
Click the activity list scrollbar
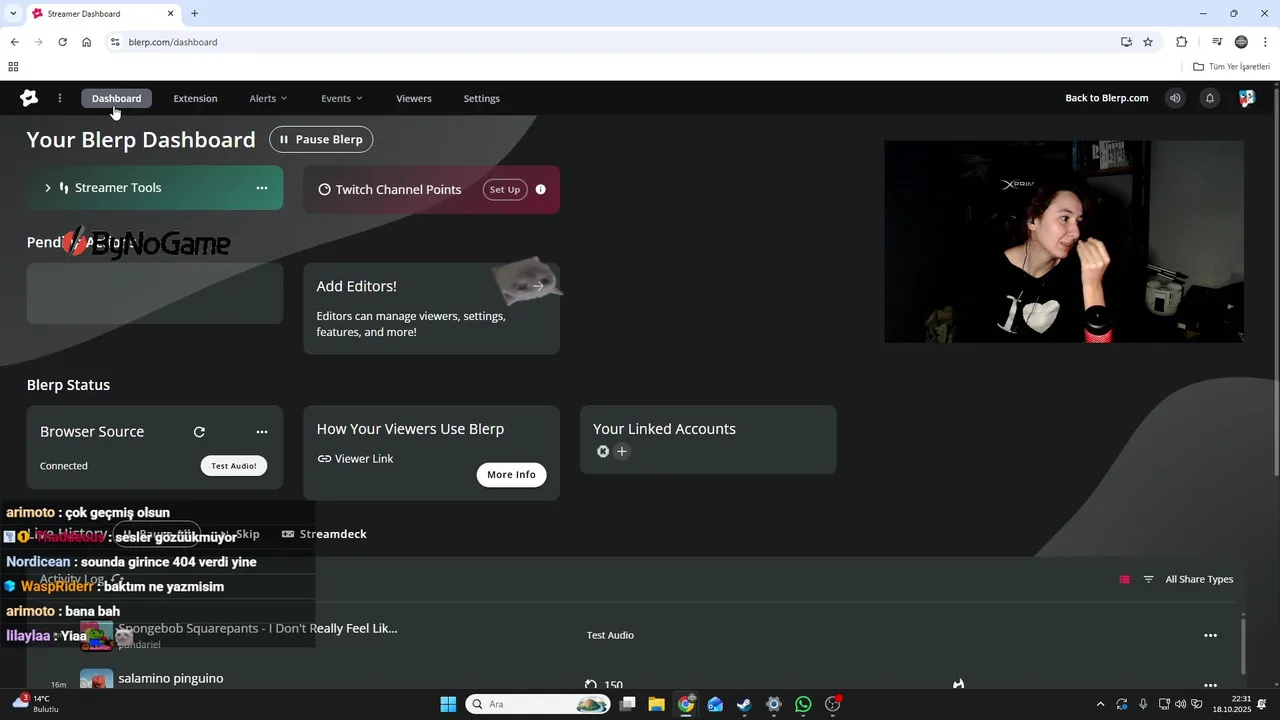click(1245, 645)
